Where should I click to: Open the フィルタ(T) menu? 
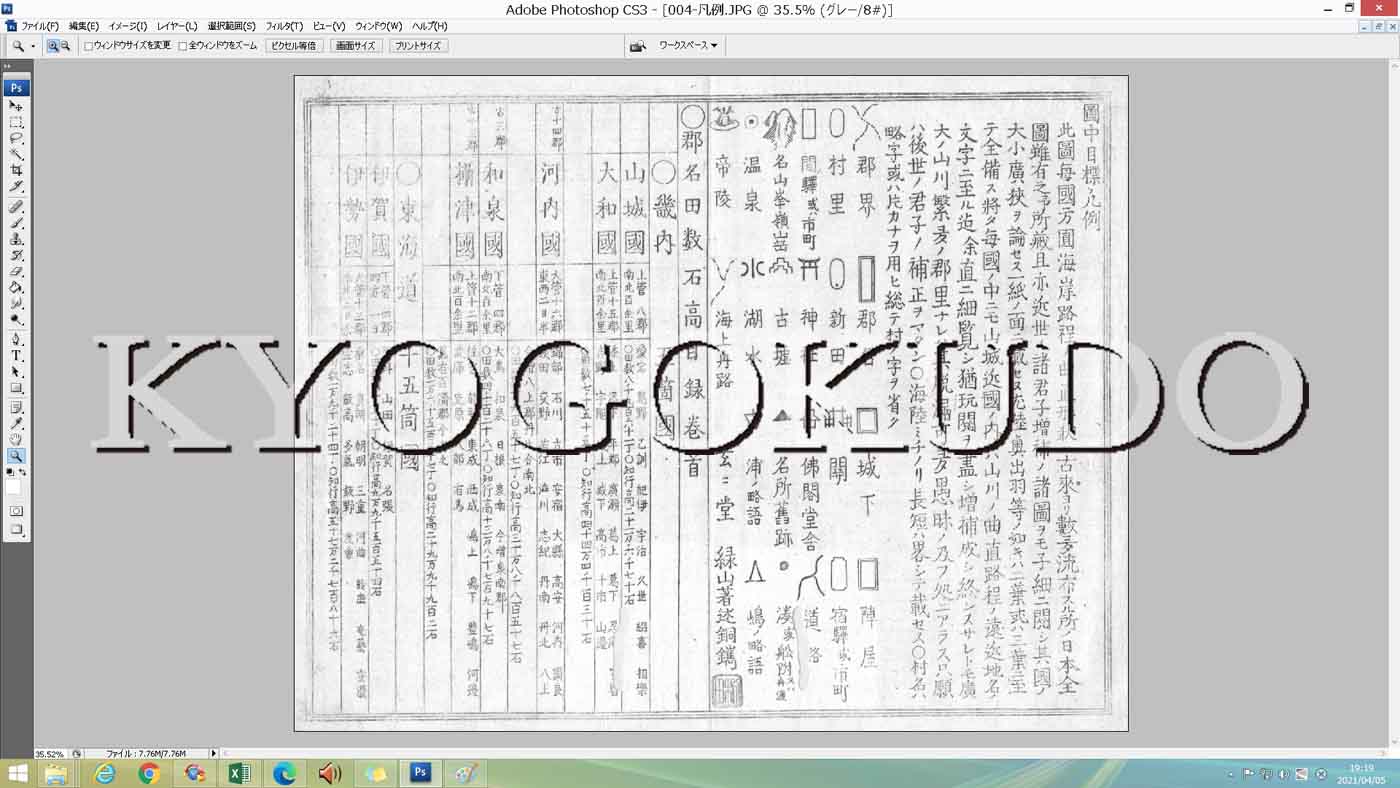pyautogui.click(x=284, y=26)
